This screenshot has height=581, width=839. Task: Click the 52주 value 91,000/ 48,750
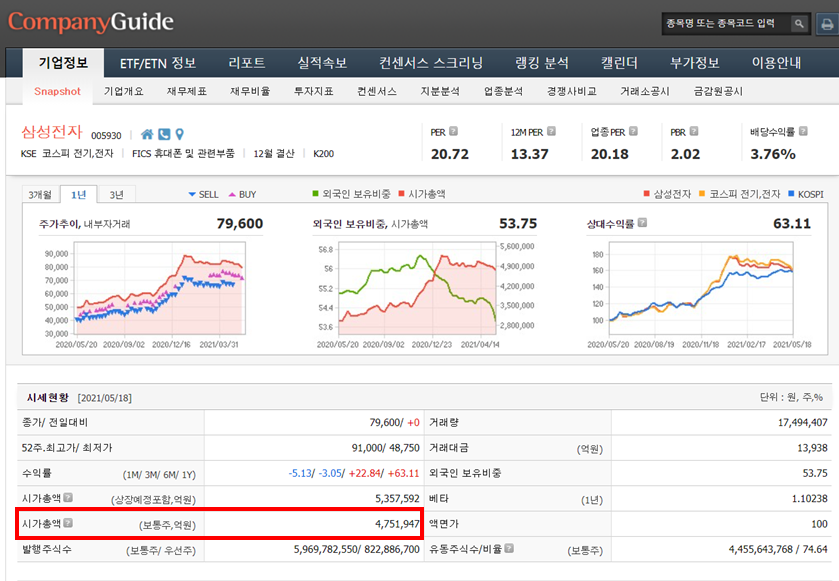click(385, 448)
